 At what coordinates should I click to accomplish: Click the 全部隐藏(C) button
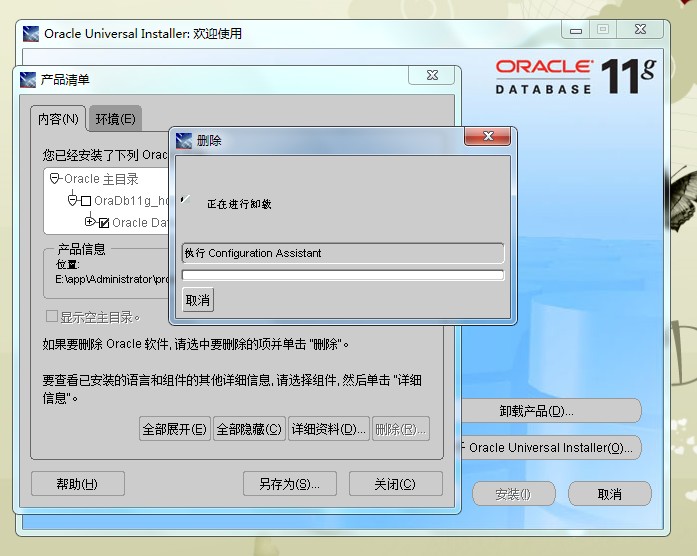tap(249, 429)
